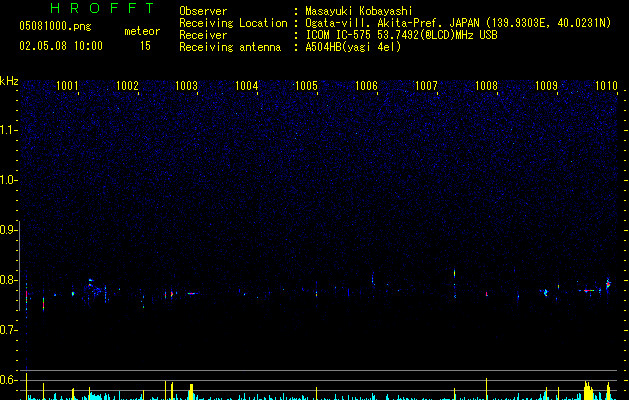The height and width of the screenshot is (400, 629).
Task: Click the 1.1 kHz frequency tick label
Action: tap(8, 130)
